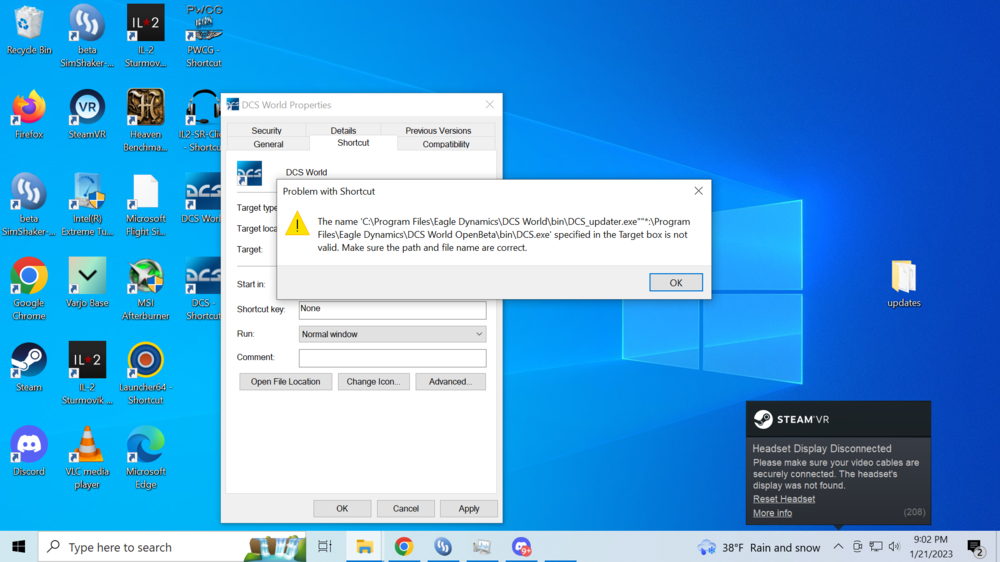Open the weather widget showing 38°F
The image size is (1000, 562).
point(759,547)
